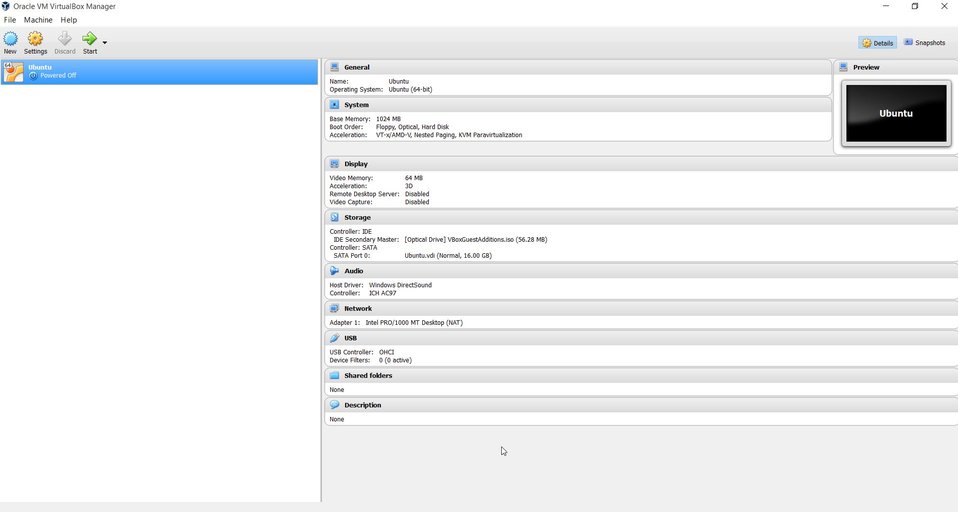Switch to the Snapshots view
The height and width of the screenshot is (512, 958).
coord(925,43)
